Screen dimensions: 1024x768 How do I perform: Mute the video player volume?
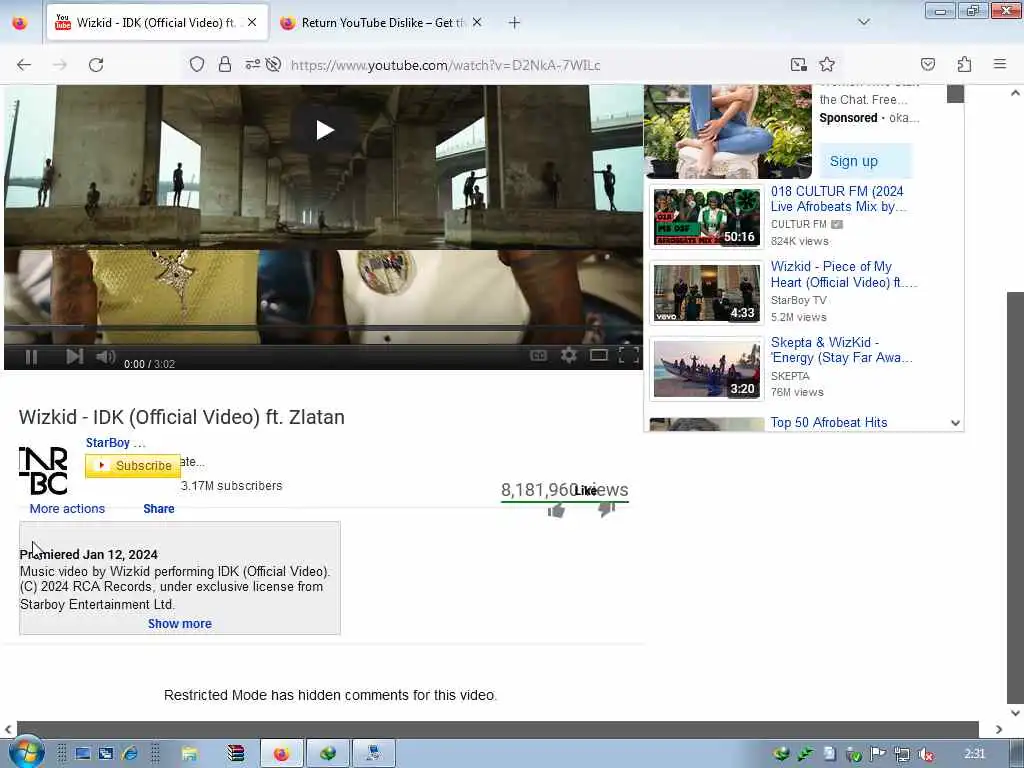tap(105, 357)
